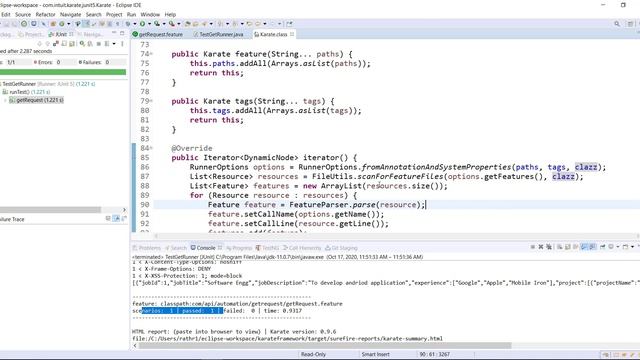Open the Source menu
Image resolution: width=640 pixels, height=360 pixels.
coord(23,14)
